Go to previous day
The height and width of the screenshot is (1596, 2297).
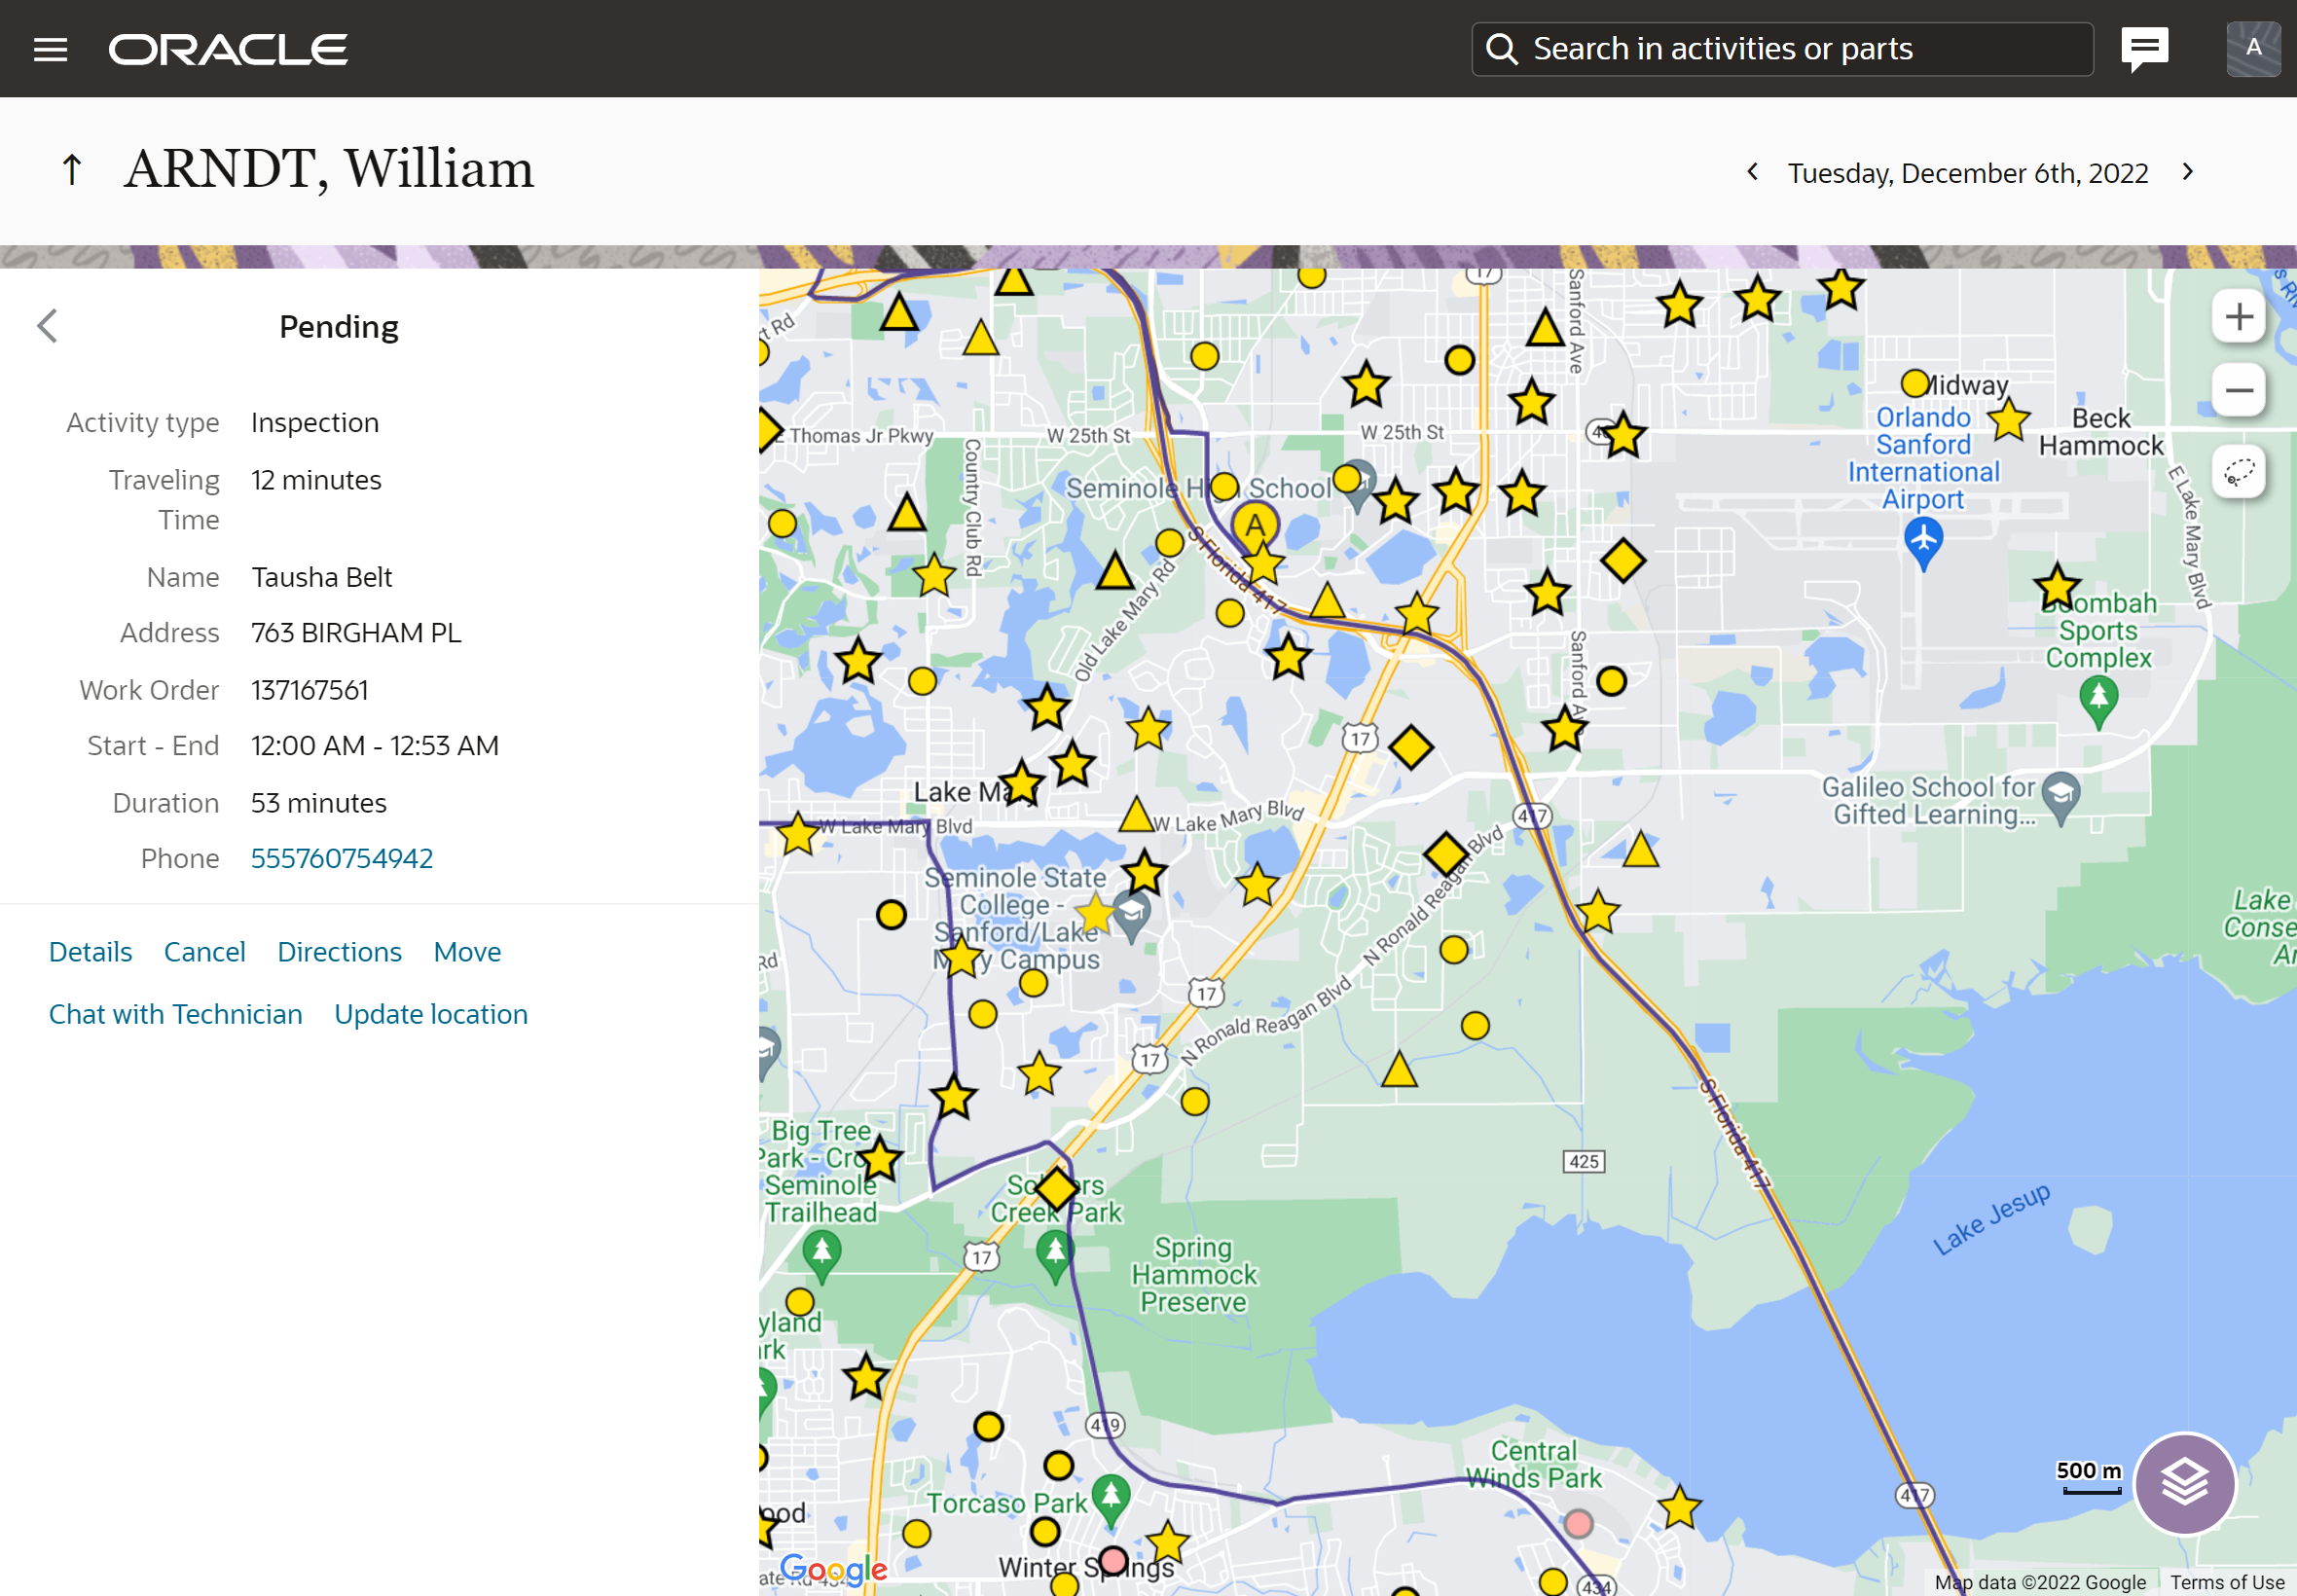pyautogui.click(x=1752, y=172)
